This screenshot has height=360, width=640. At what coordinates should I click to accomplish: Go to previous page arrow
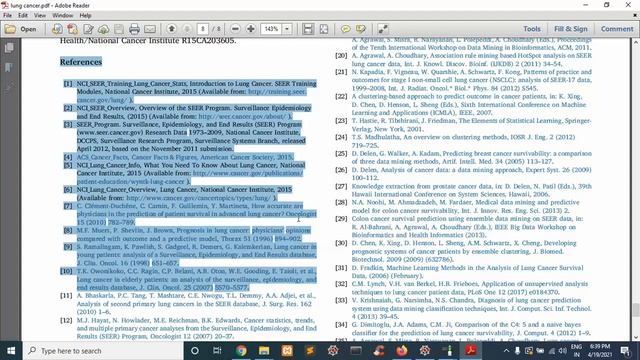(172, 29)
